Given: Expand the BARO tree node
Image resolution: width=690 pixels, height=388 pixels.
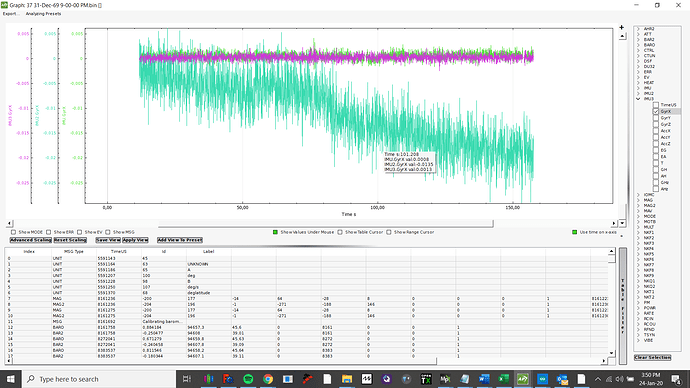Looking at the screenshot, I should point(638,45).
